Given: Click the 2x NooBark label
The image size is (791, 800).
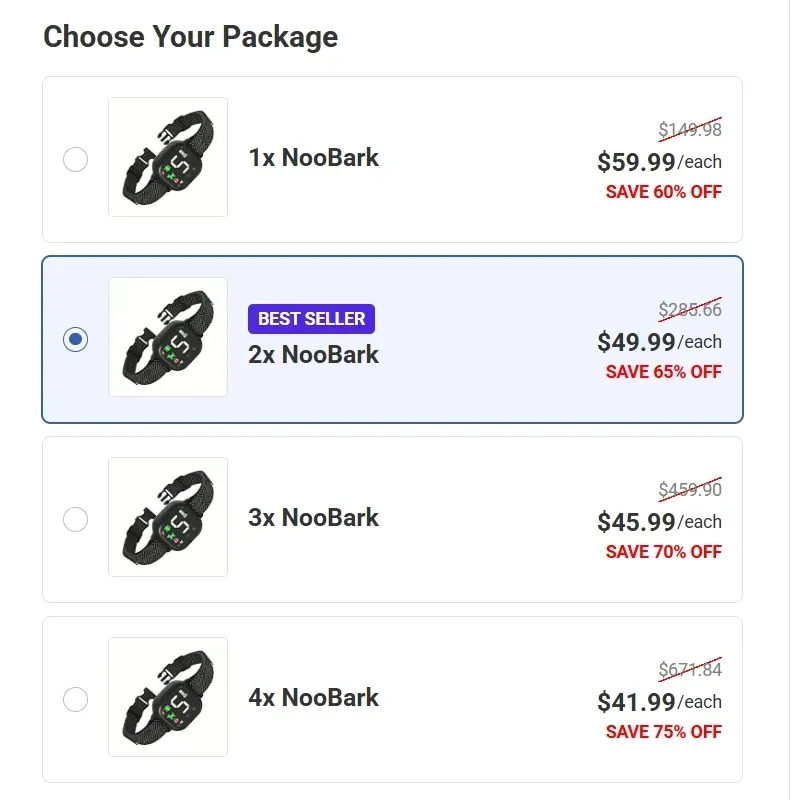Looking at the screenshot, I should [314, 354].
